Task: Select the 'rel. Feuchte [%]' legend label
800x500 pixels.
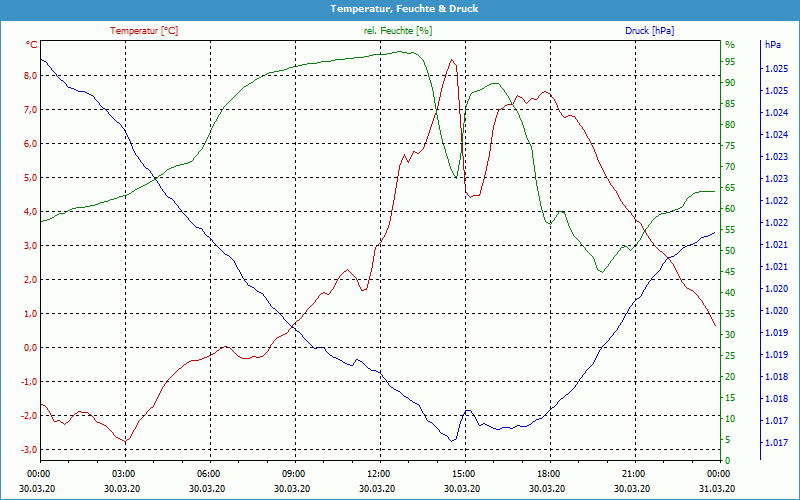Action: [398, 31]
